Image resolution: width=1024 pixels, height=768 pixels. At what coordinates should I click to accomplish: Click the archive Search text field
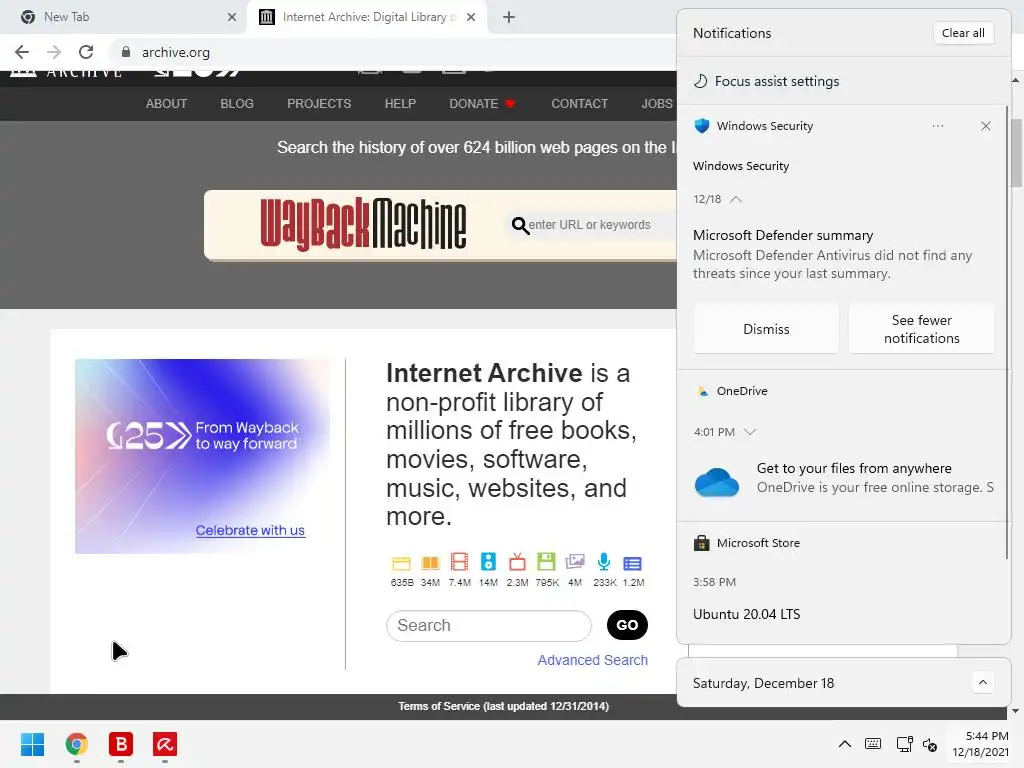pos(489,626)
